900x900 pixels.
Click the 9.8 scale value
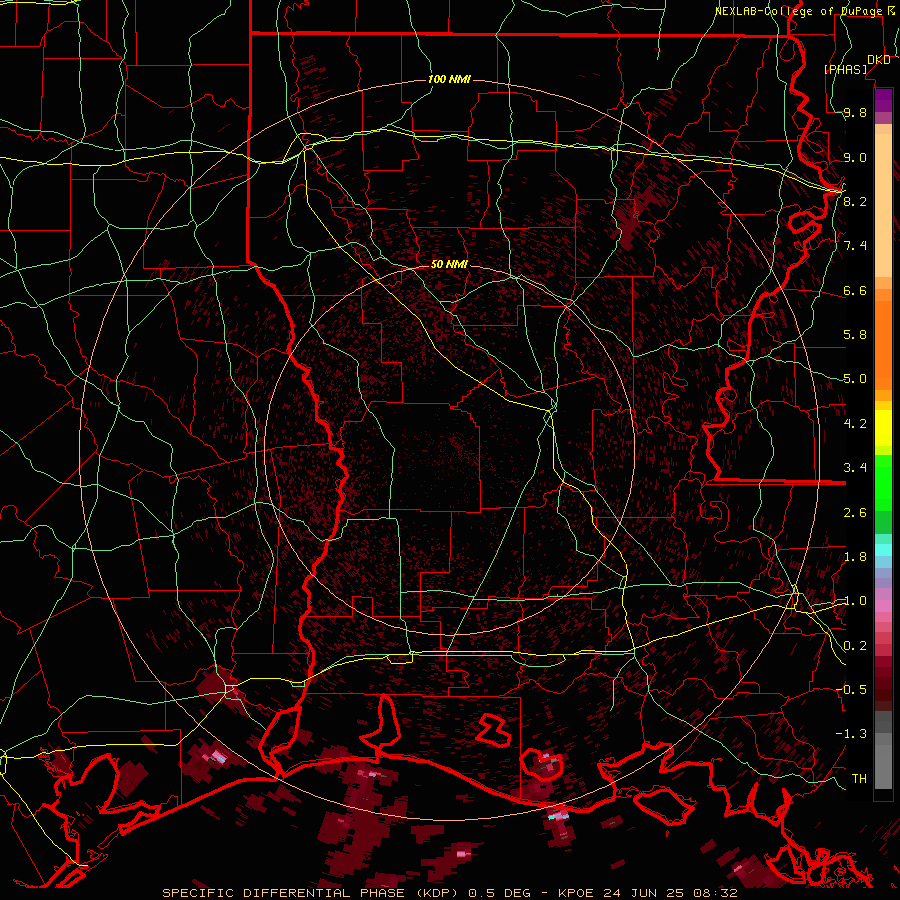(855, 112)
